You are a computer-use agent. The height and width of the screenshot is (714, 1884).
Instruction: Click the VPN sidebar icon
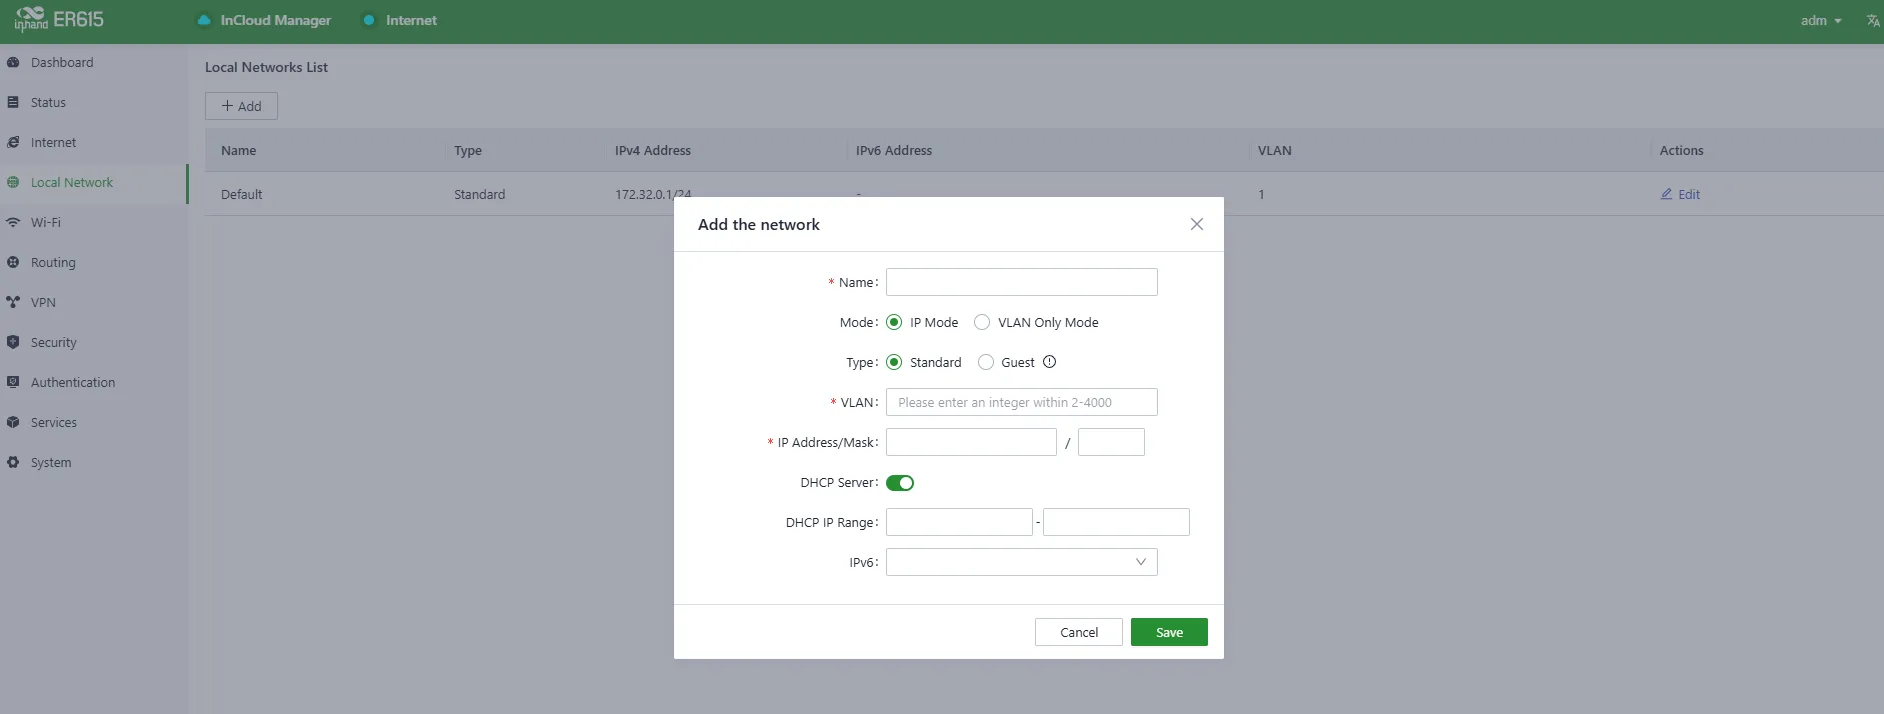click(x=13, y=302)
